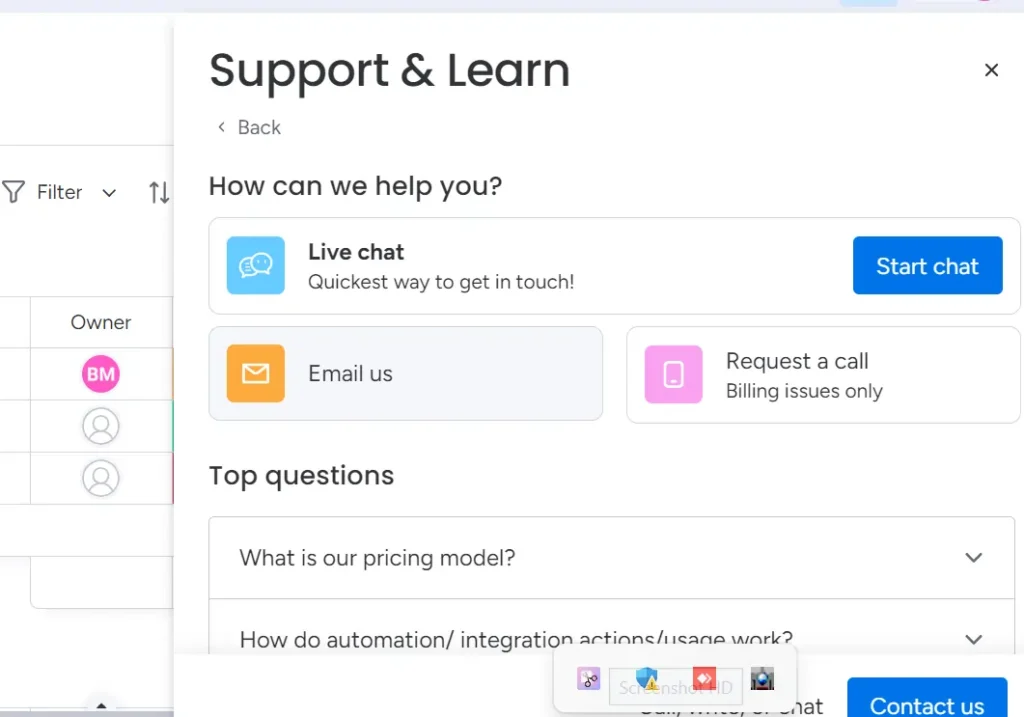
Task: Click the pink BM owner avatar
Action: [x=100, y=373]
